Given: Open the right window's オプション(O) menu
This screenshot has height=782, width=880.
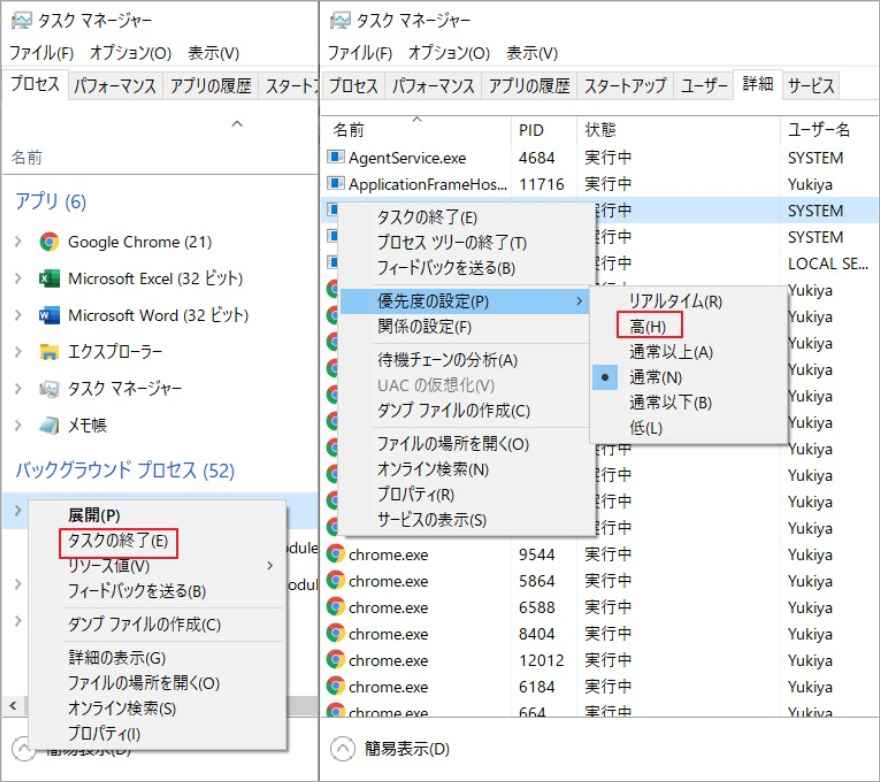Looking at the screenshot, I should point(449,53).
